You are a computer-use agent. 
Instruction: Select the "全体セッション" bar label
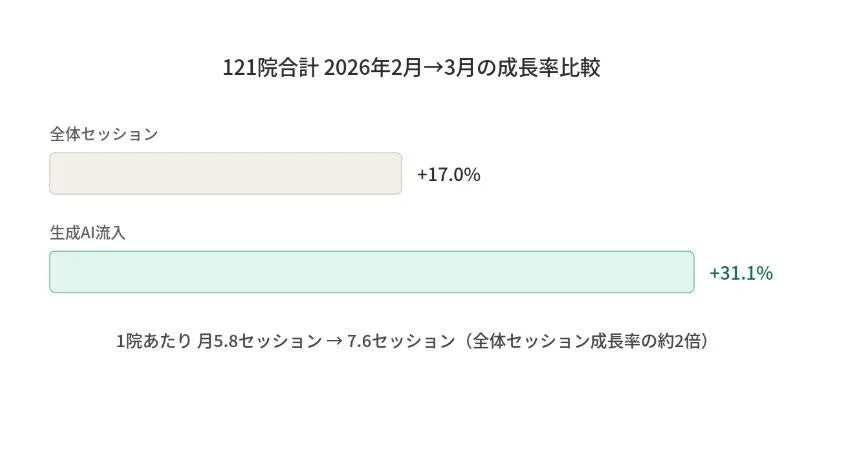[104, 134]
